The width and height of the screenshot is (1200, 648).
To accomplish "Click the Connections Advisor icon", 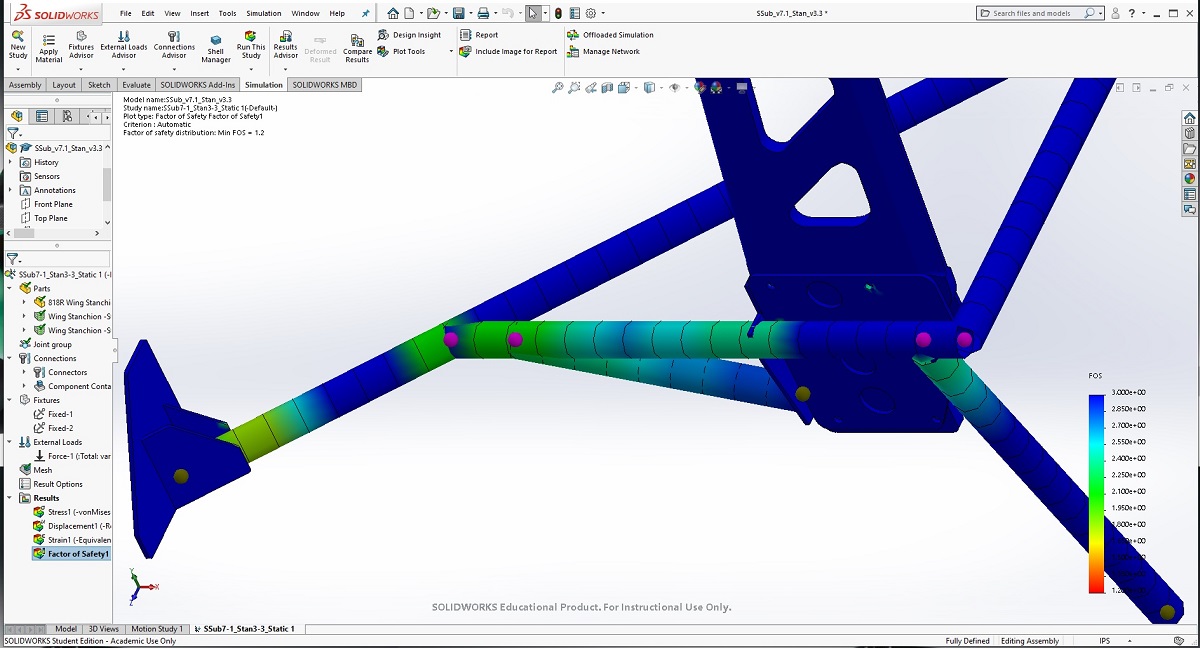I will (x=174, y=46).
